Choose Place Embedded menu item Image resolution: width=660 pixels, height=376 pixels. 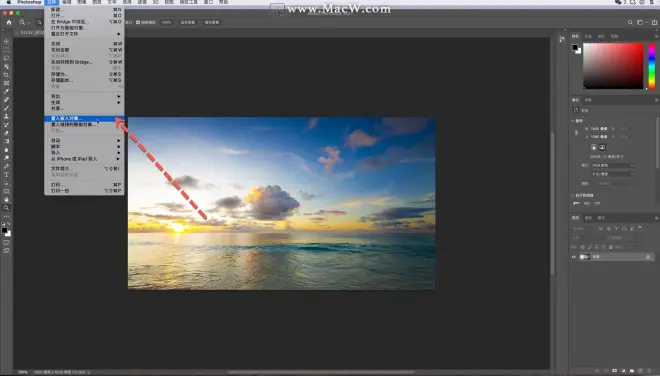[x=84, y=119]
